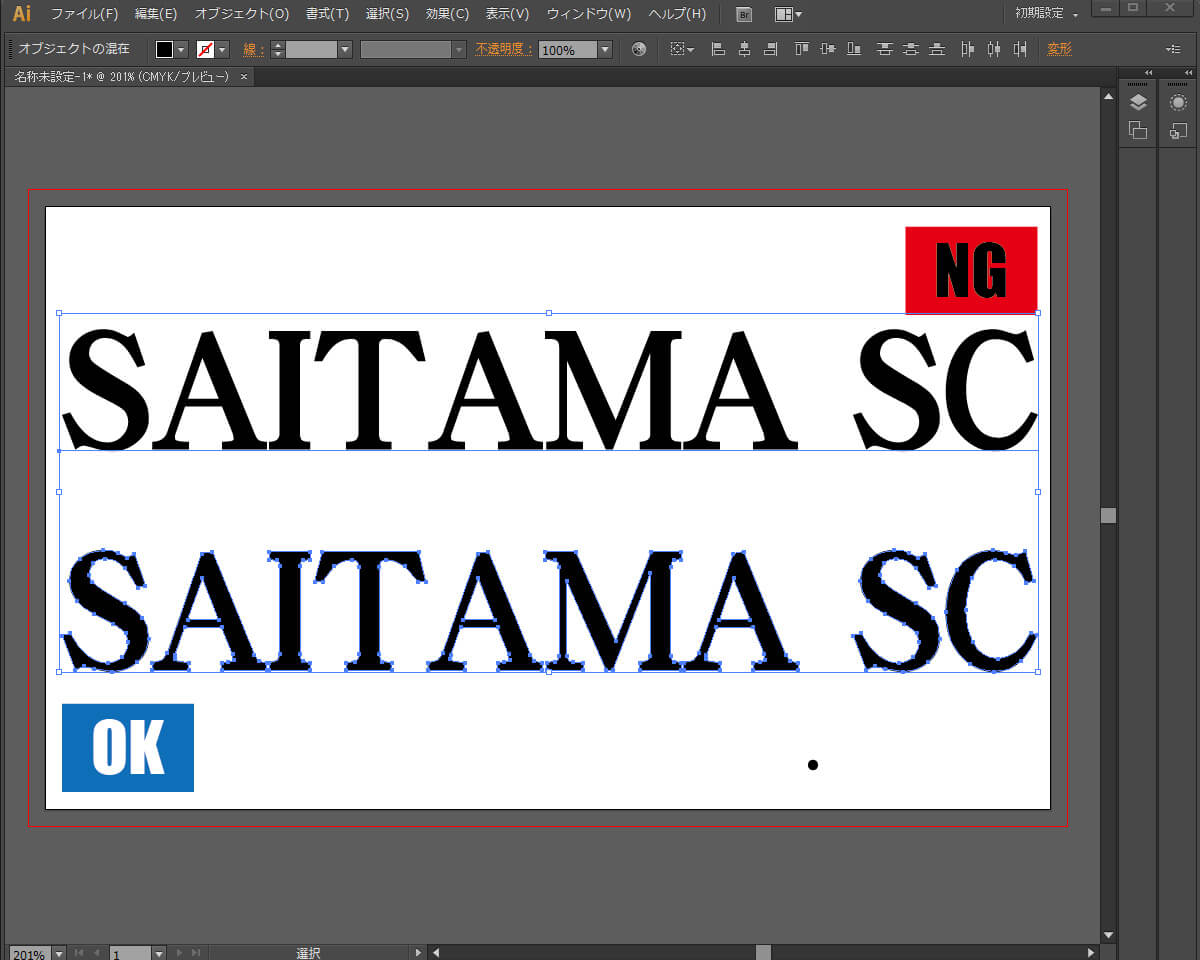Open the 編集(E) menu
Image resolution: width=1200 pixels, height=960 pixels.
pos(156,14)
